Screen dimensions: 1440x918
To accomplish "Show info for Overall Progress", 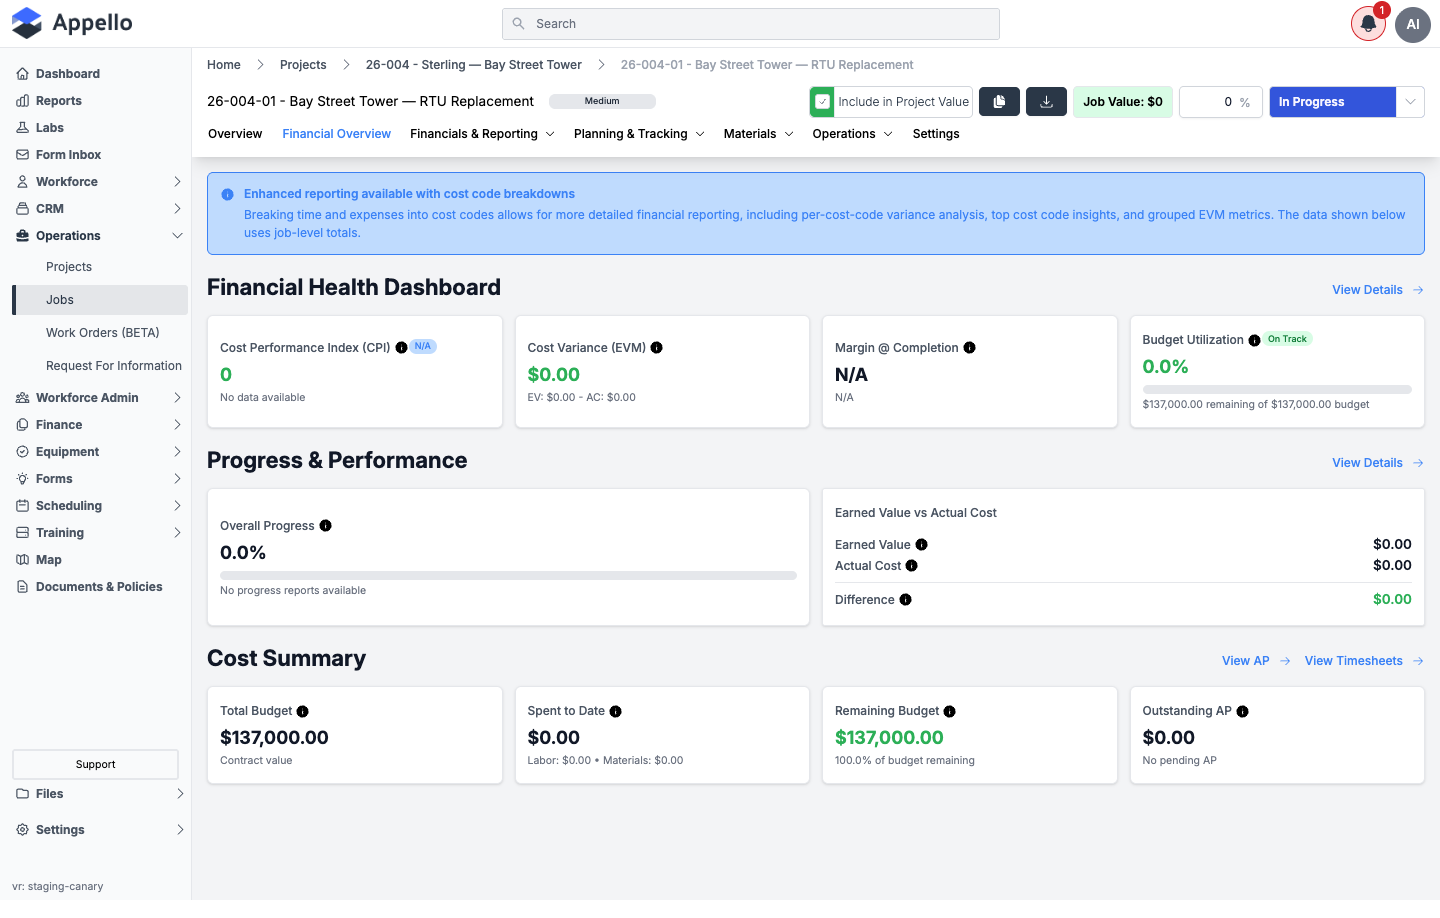I will (325, 526).
